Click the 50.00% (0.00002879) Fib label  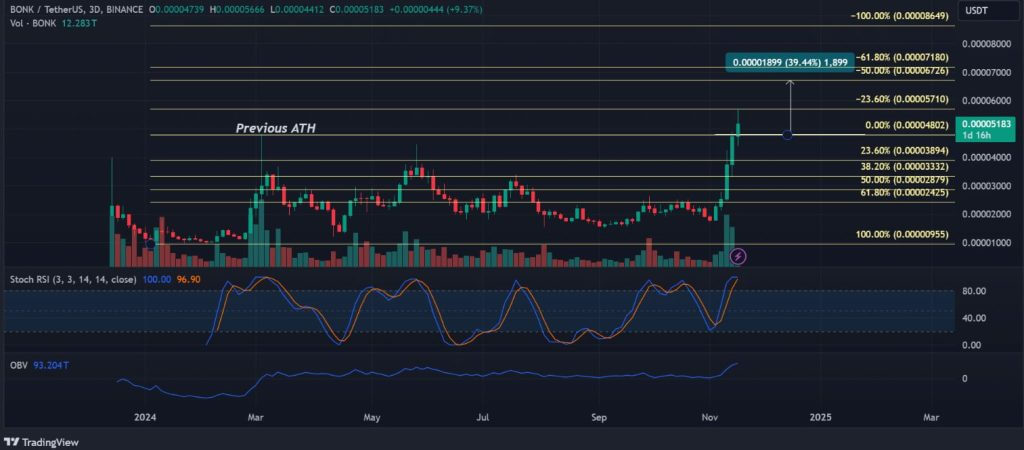point(906,180)
